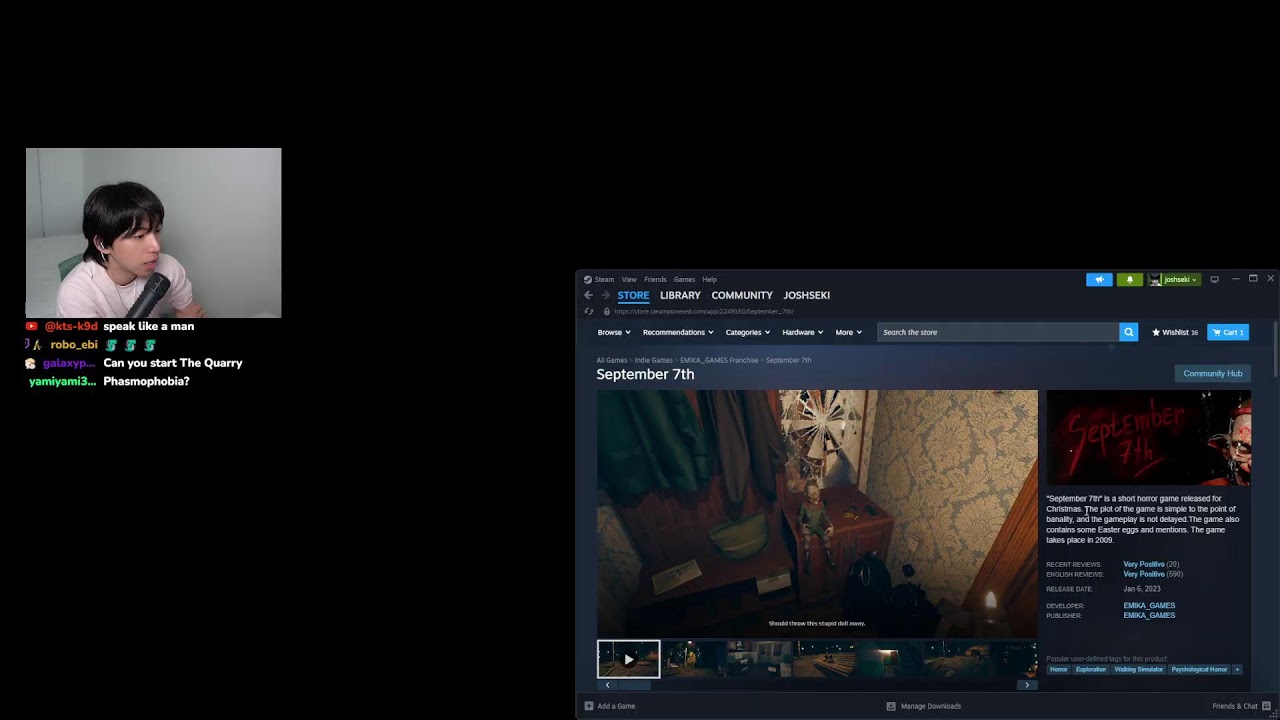Expand the Categories dropdown
Screen dimensions: 1280x720
pyautogui.click(x=748, y=332)
